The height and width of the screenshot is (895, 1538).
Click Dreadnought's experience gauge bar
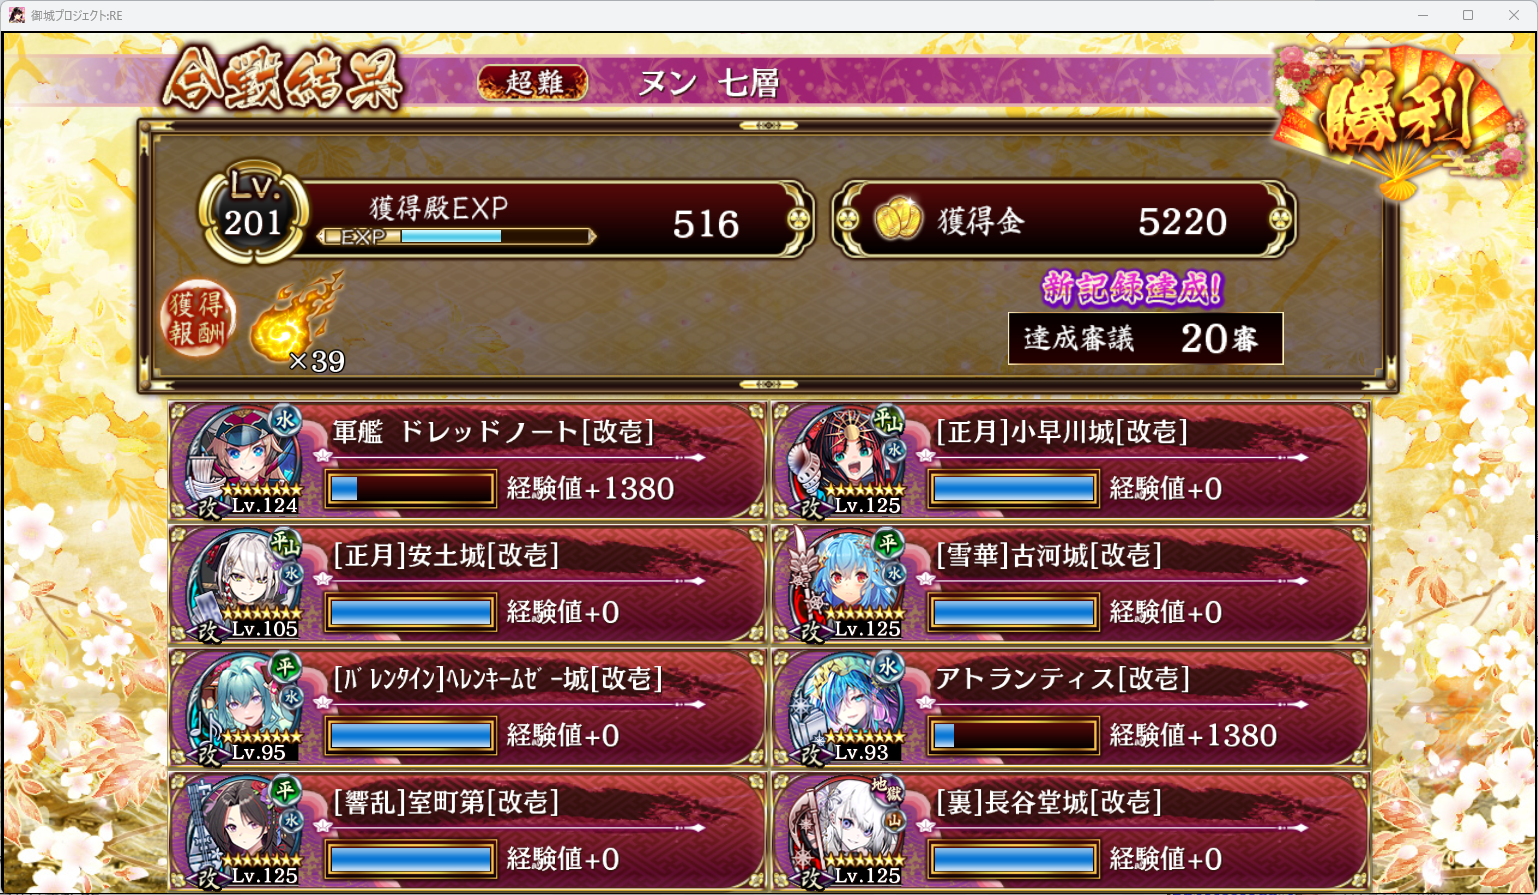pyautogui.click(x=411, y=489)
